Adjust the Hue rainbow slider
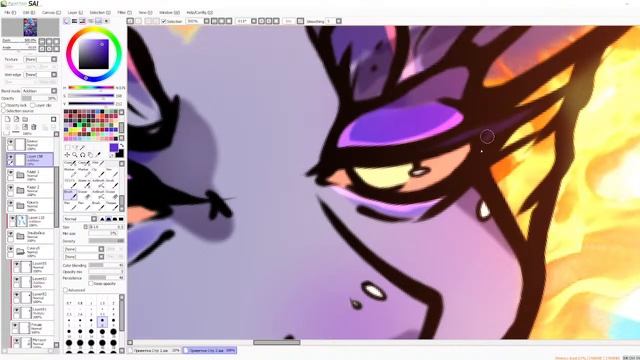The width and height of the screenshot is (640, 360). pyautogui.click(x=91, y=87)
